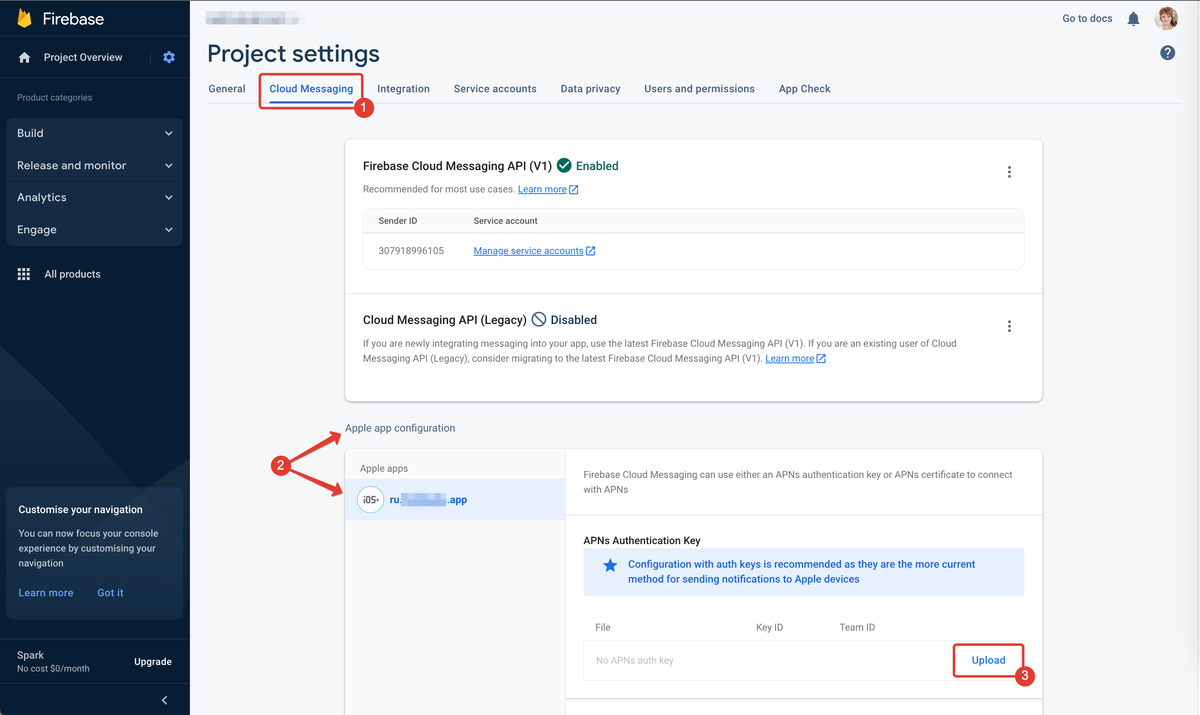Click the iOS app badge icon
The width and height of the screenshot is (1200, 715).
pos(371,500)
